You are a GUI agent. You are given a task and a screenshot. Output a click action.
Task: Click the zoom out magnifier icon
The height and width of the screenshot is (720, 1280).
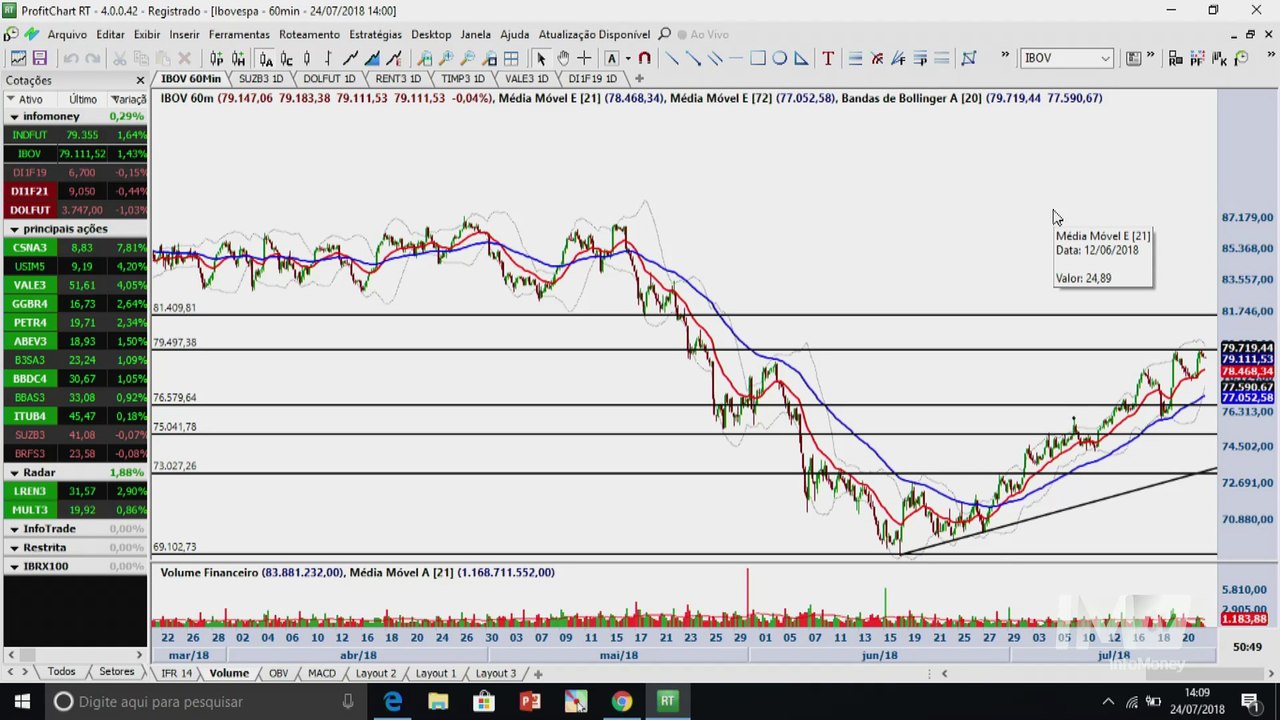pyautogui.click(x=468, y=58)
